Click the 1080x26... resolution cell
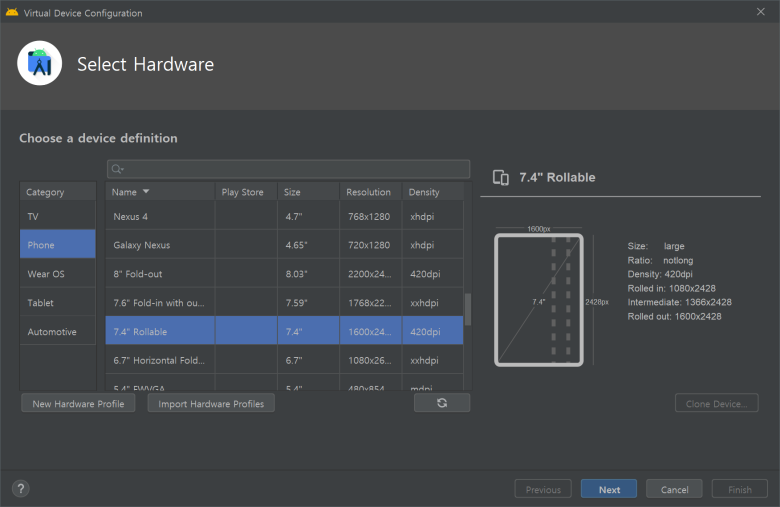This screenshot has width=780, height=507. coord(370,360)
